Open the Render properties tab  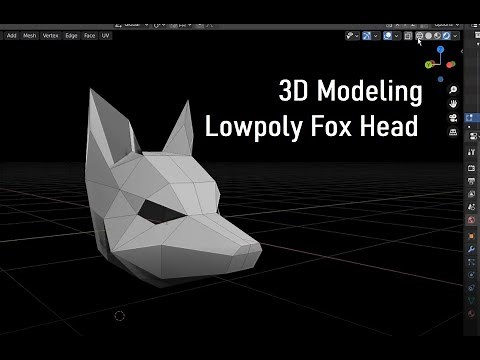pyautogui.click(x=471, y=168)
